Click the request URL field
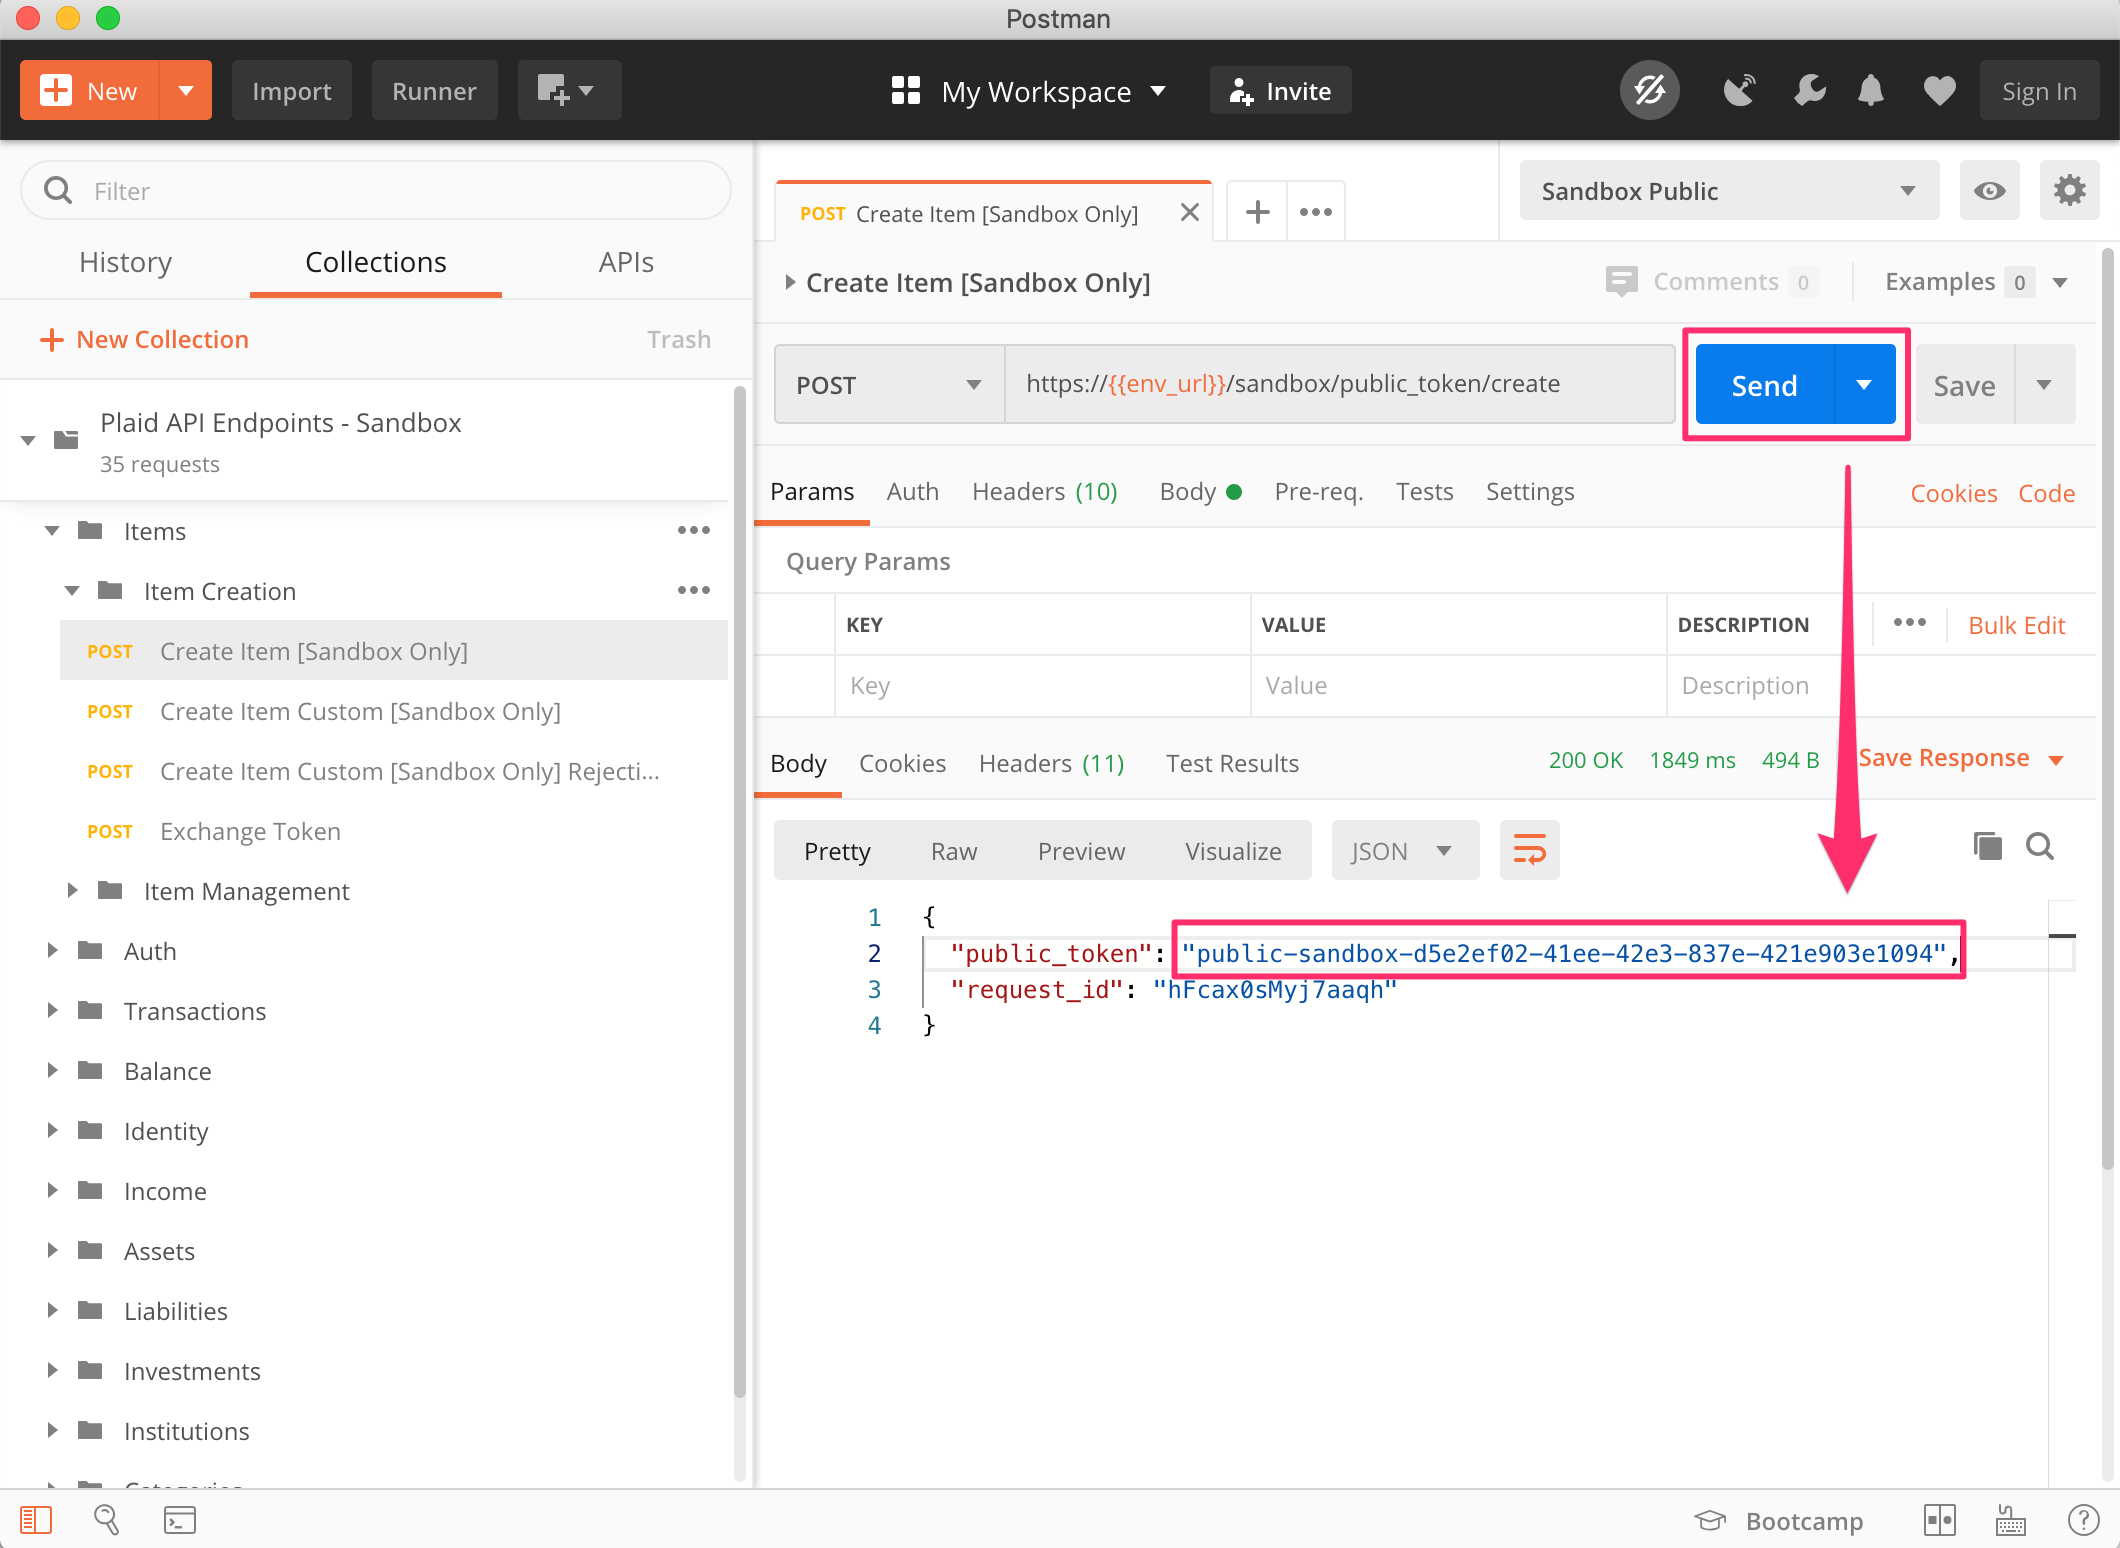The height and width of the screenshot is (1548, 2120). click(x=1339, y=384)
